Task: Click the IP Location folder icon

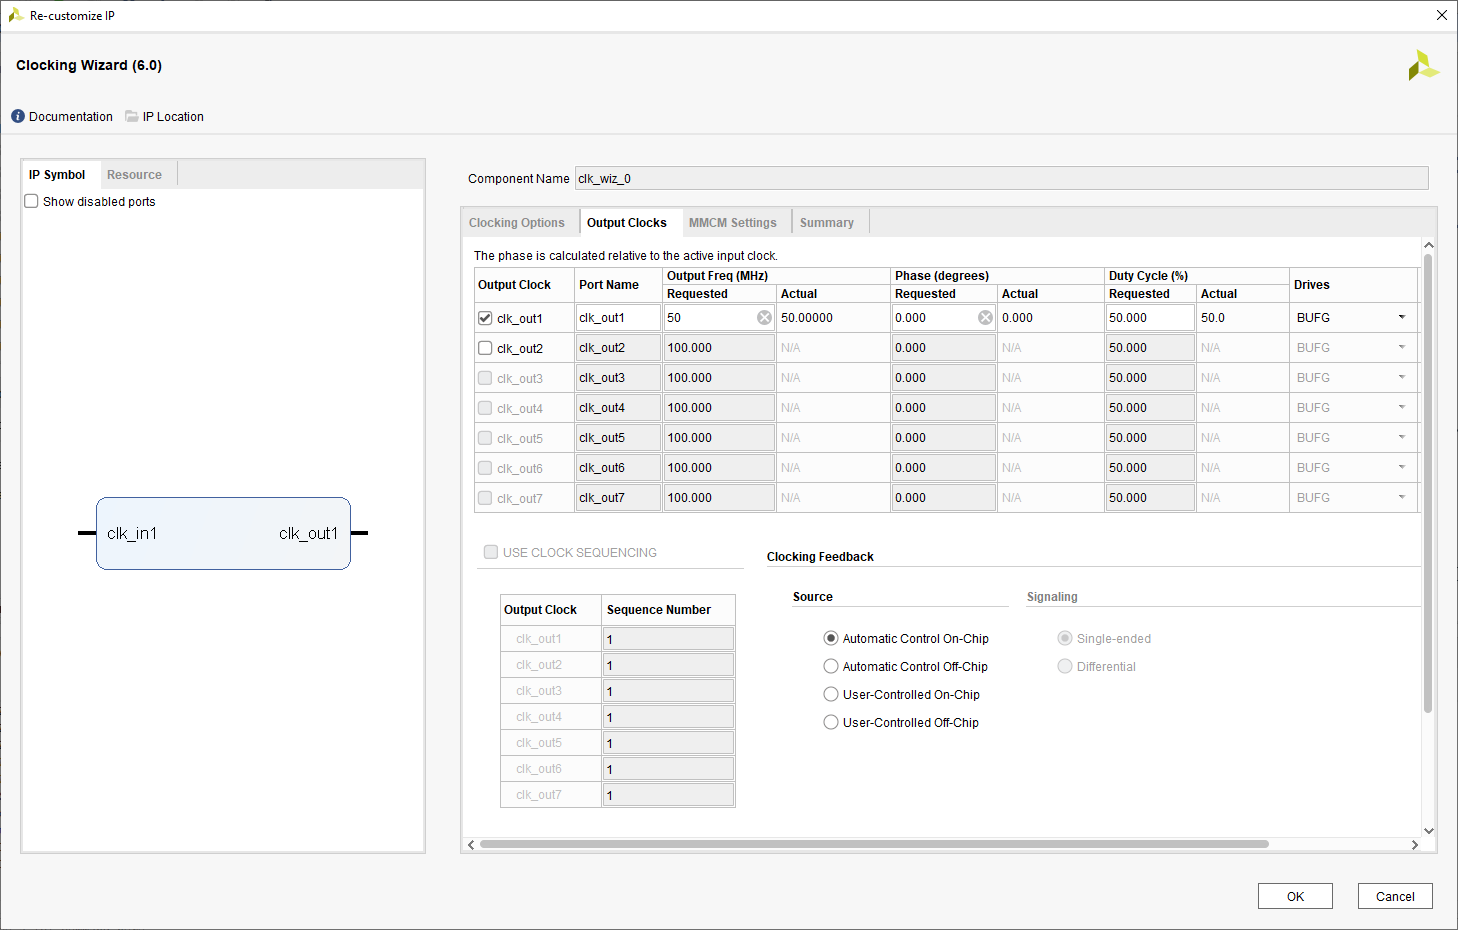Action: 132,116
